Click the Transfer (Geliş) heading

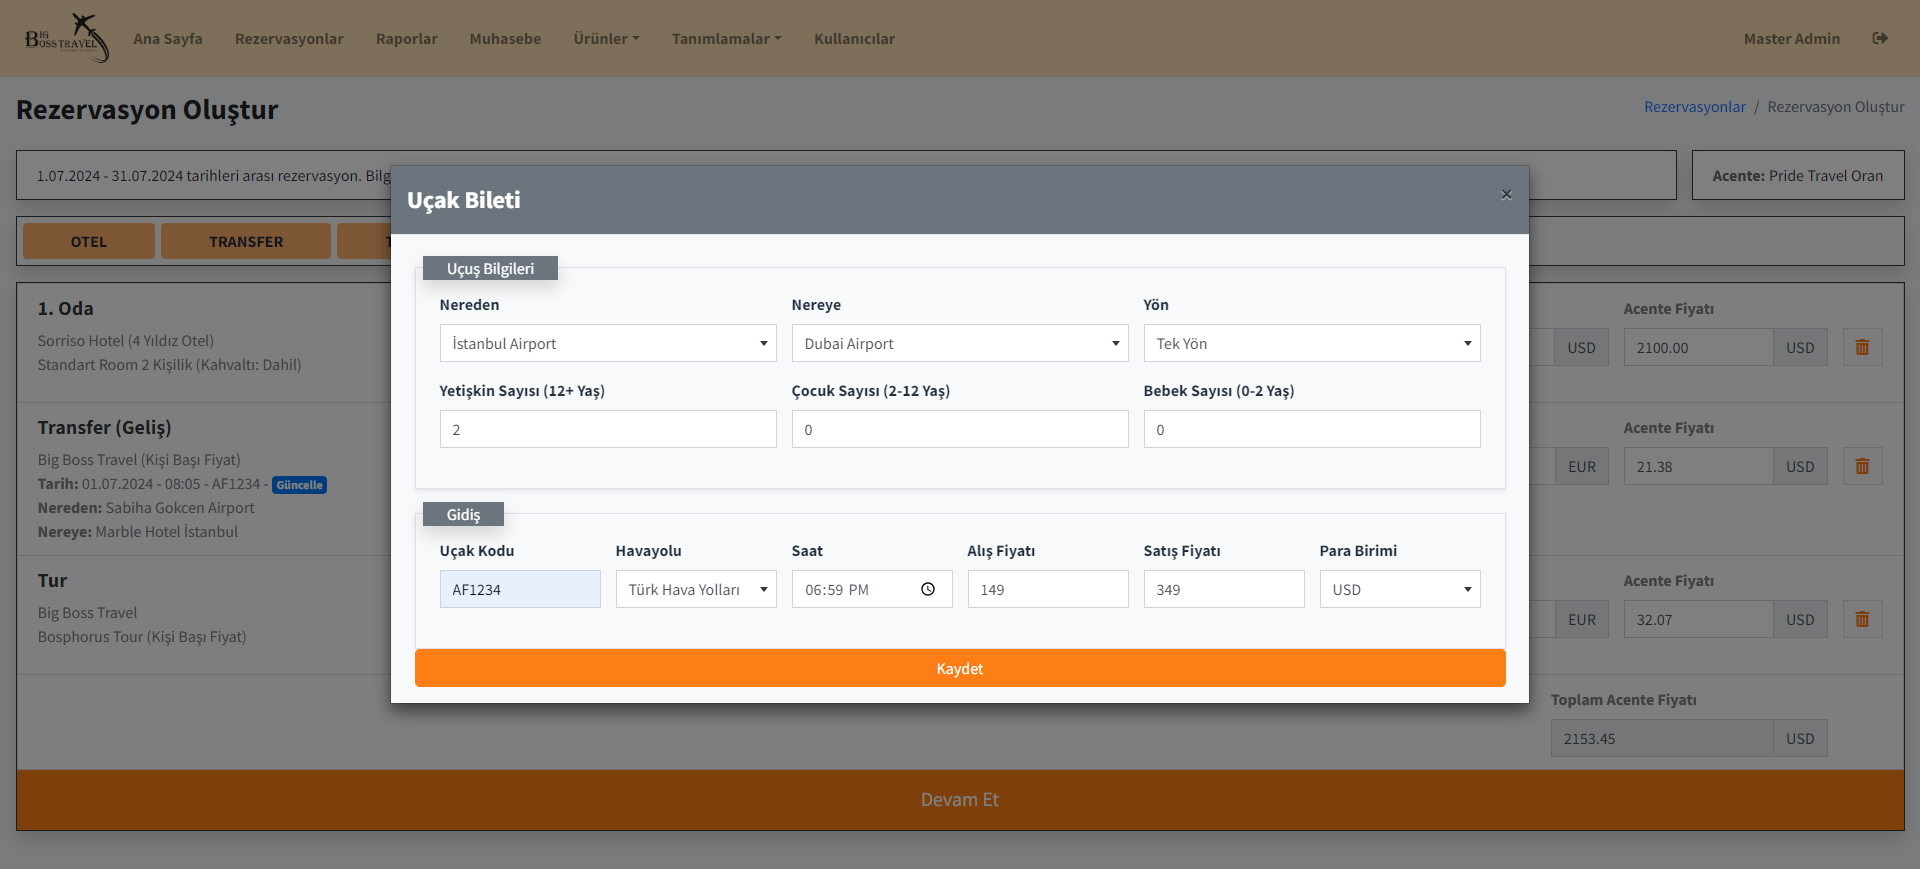click(x=105, y=427)
